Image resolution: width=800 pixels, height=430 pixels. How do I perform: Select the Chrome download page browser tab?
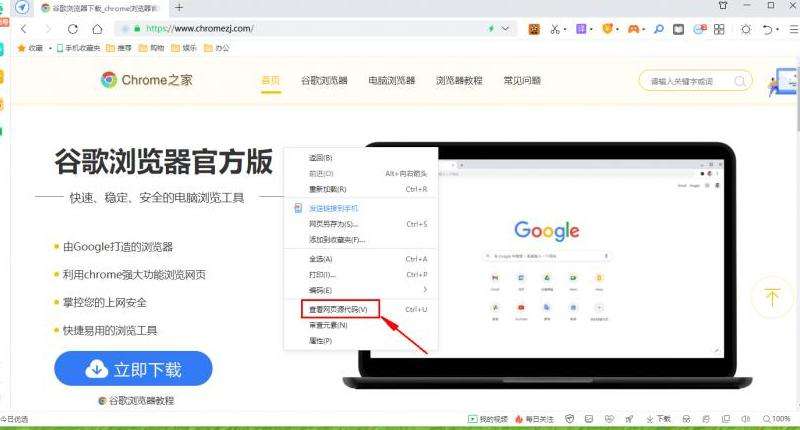click(x=101, y=8)
